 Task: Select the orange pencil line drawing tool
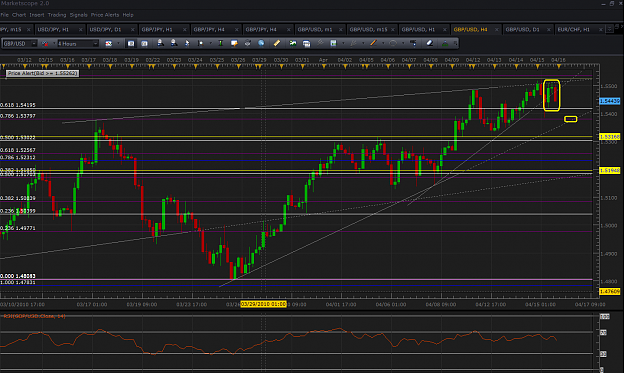[x=373, y=43]
